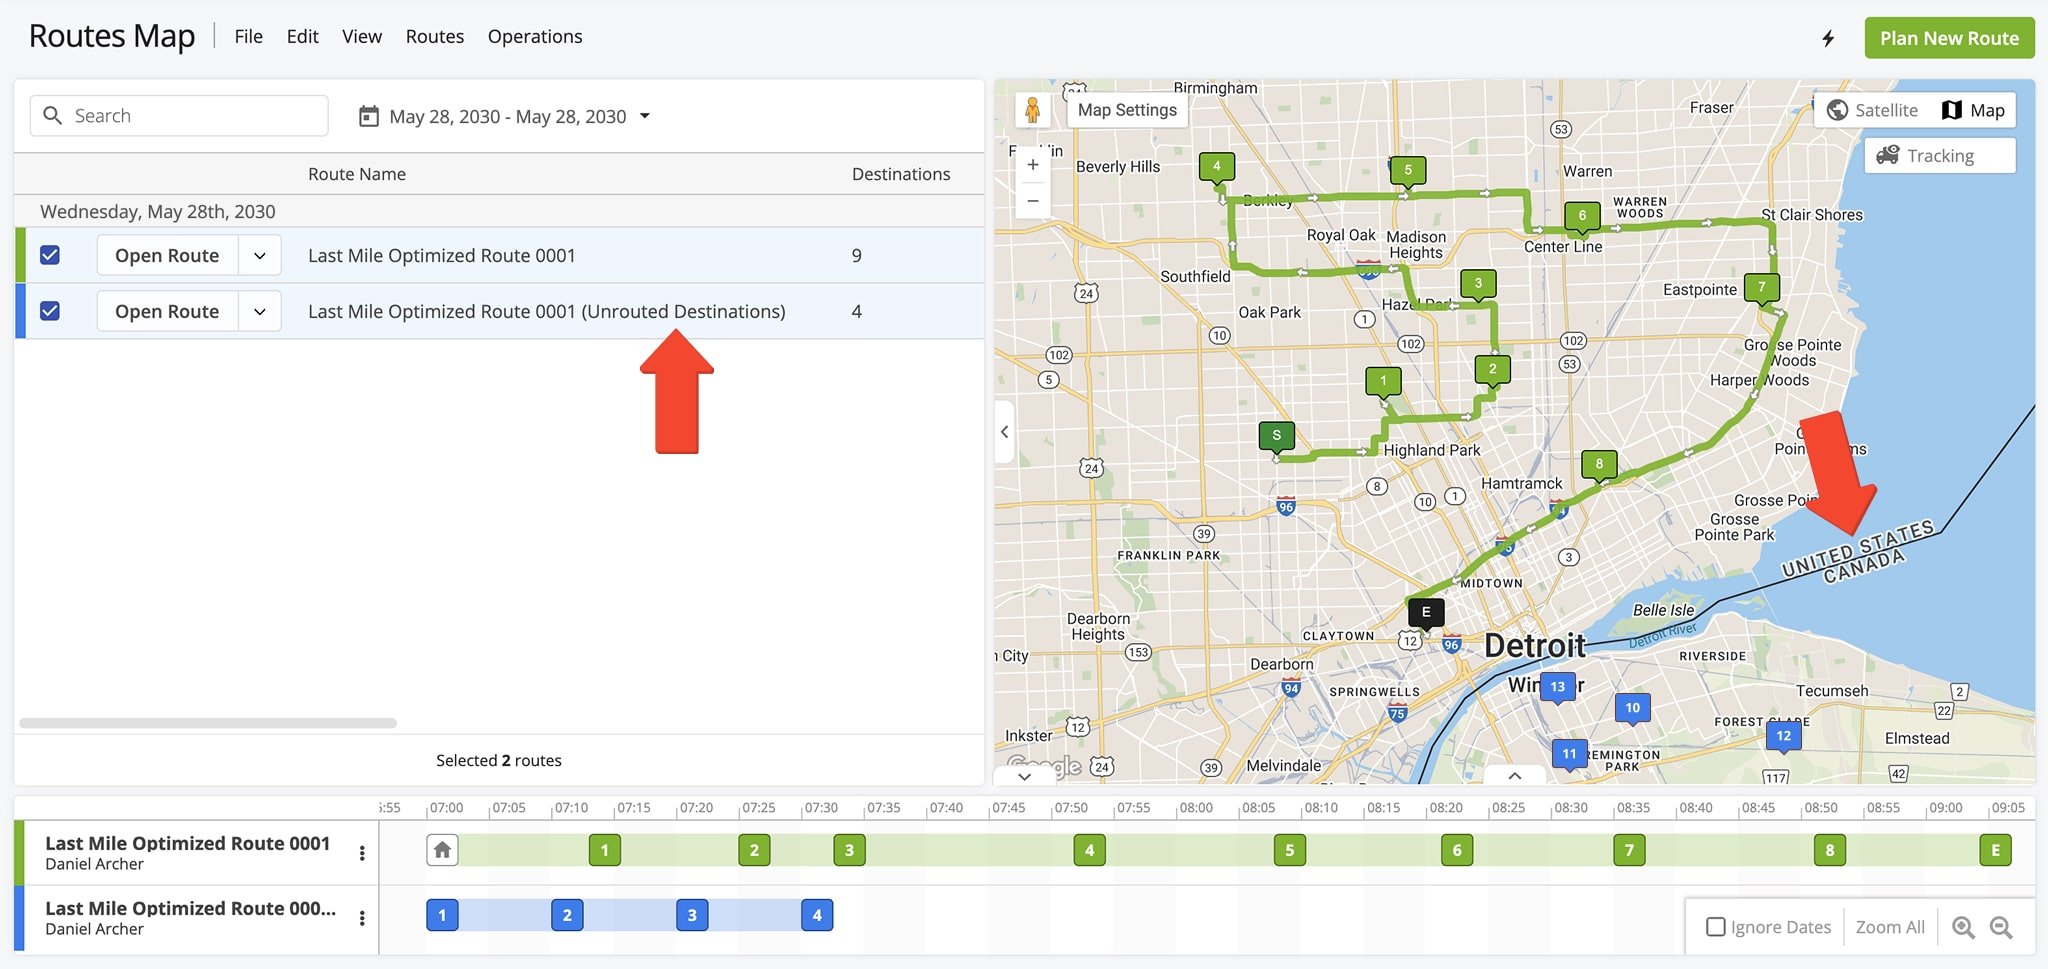Image resolution: width=2048 pixels, height=969 pixels.
Task: Expand Open Route dropdown for Unrouted Destinations
Action: (260, 311)
